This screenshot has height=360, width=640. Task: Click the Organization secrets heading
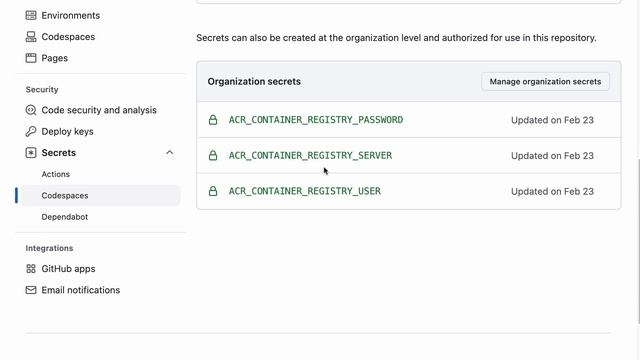(254, 82)
